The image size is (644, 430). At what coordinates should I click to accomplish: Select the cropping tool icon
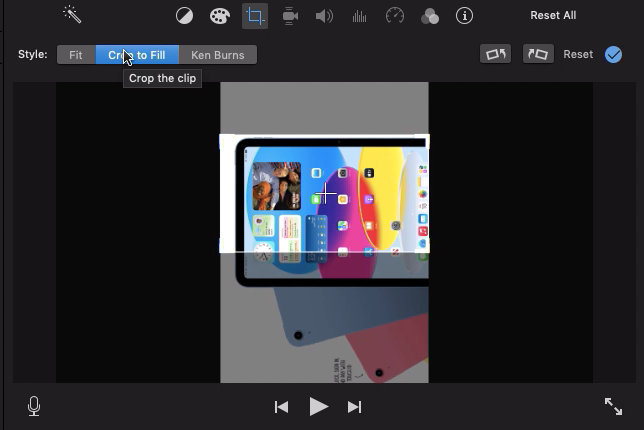(255, 16)
